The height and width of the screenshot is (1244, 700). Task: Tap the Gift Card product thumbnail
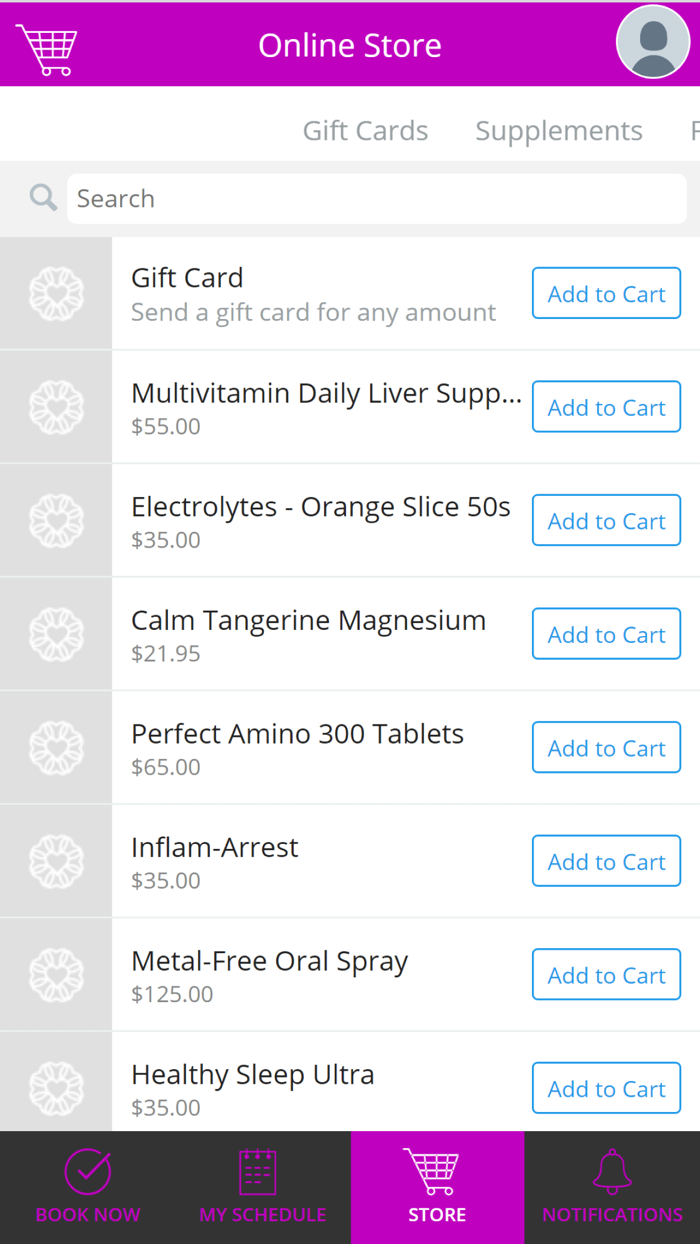pyautogui.click(x=56, y=294)
